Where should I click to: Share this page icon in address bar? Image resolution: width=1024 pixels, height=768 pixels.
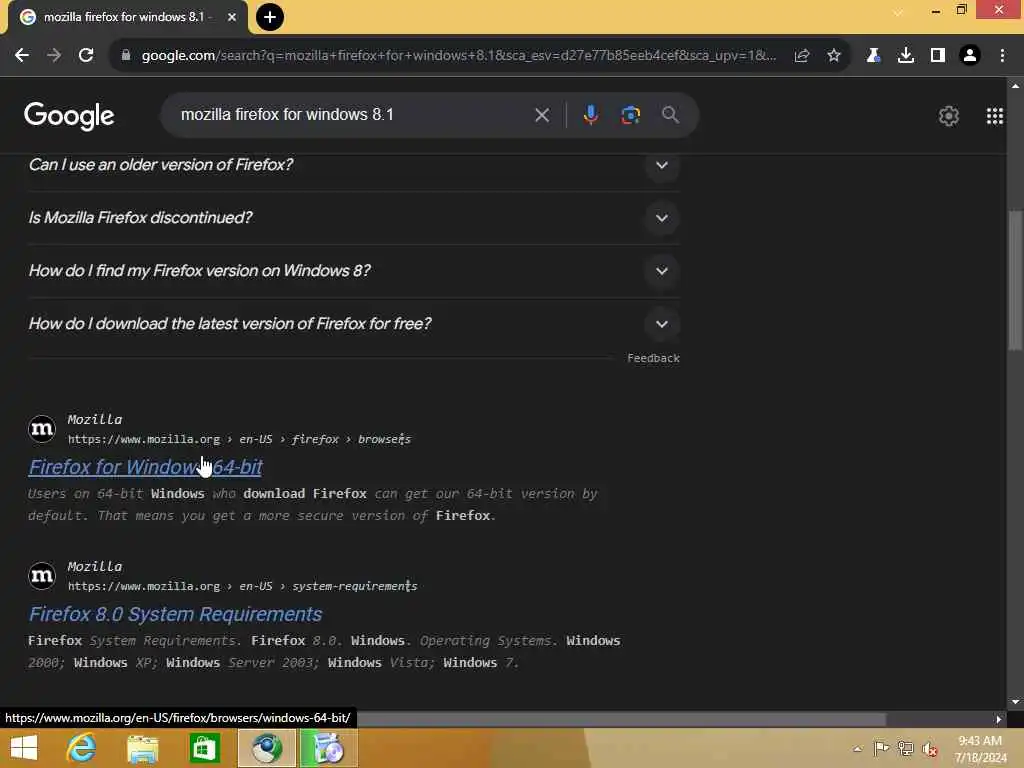tap(802, 56)
